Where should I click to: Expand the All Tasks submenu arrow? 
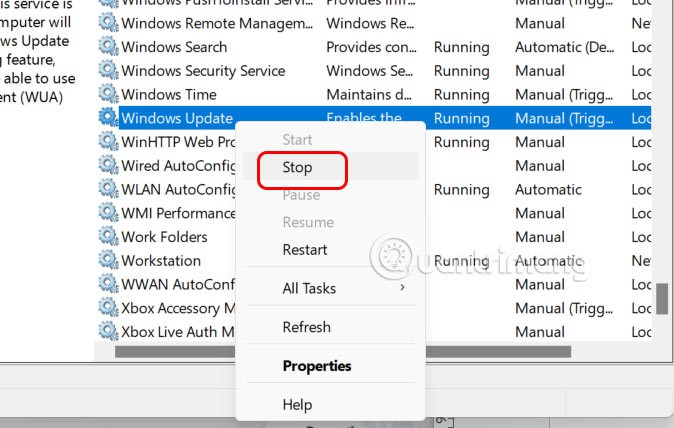coord(403,288)
